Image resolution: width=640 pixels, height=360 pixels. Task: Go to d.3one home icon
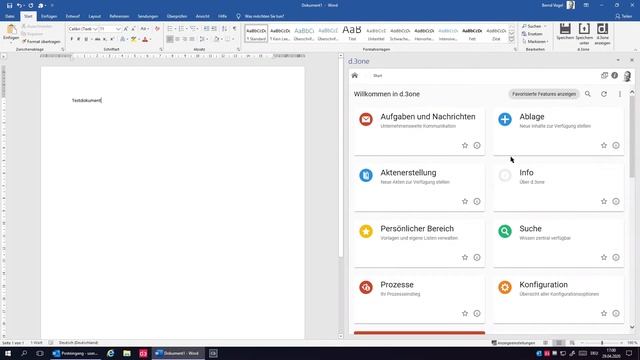(x=355, y=76)
